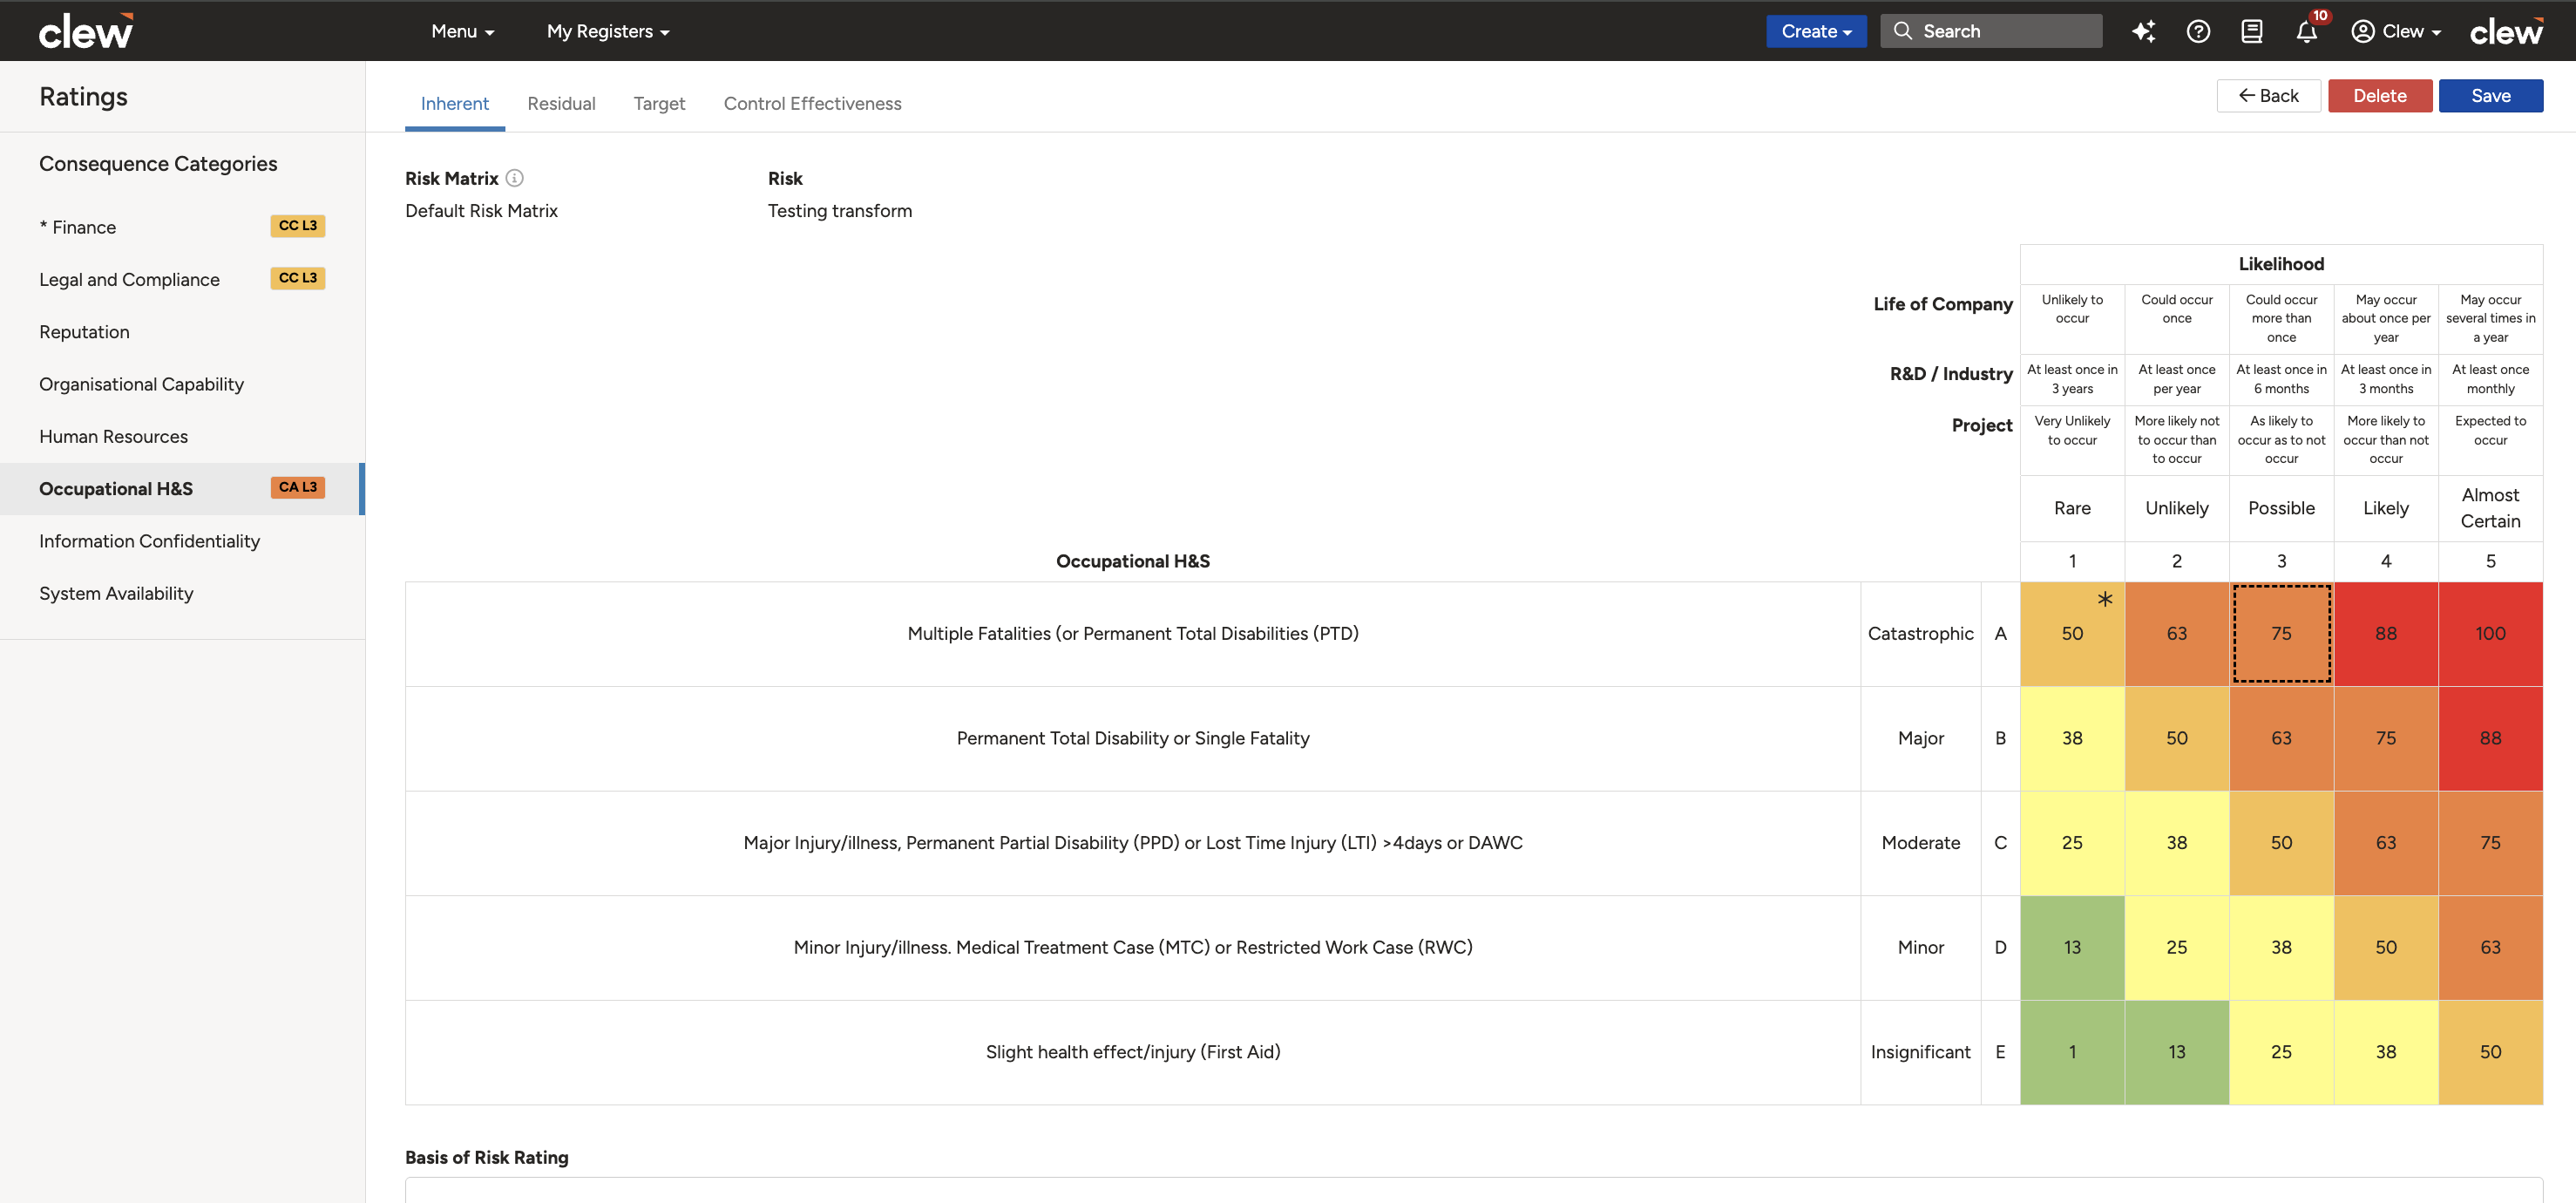Click the Back button

[x=2268, y=96]
